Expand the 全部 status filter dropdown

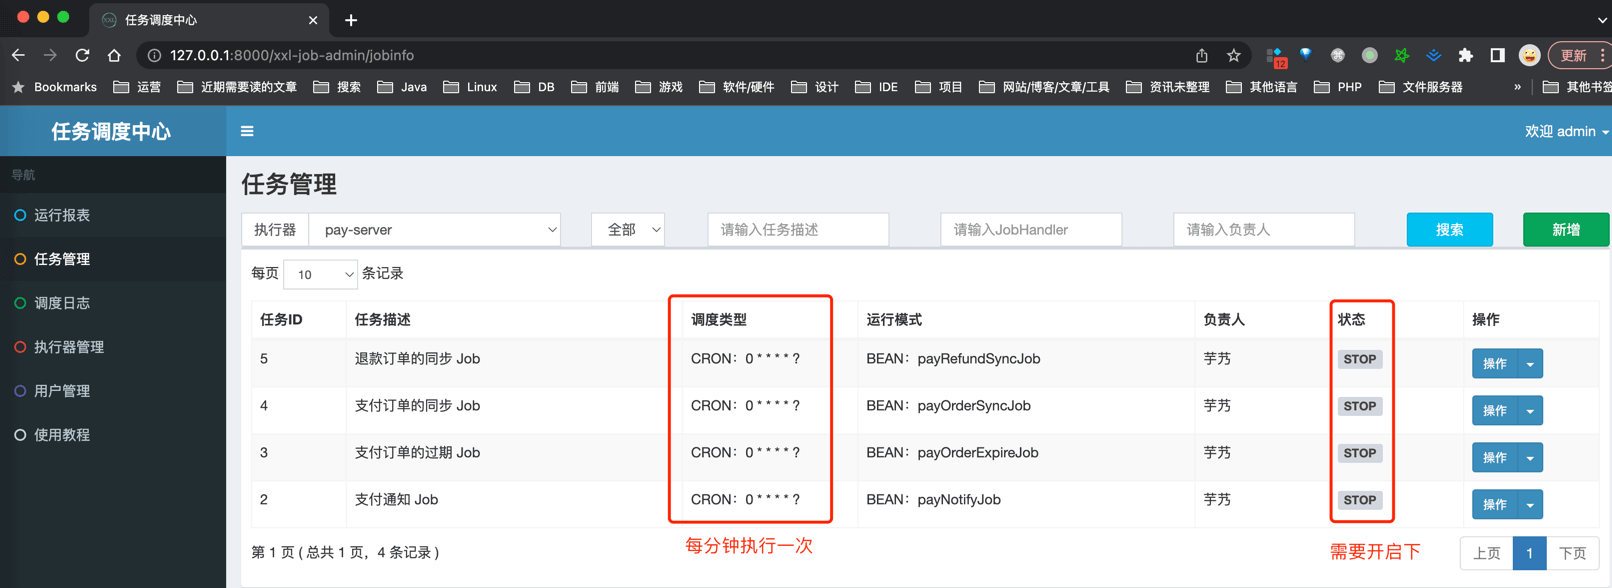coord(628,230)
